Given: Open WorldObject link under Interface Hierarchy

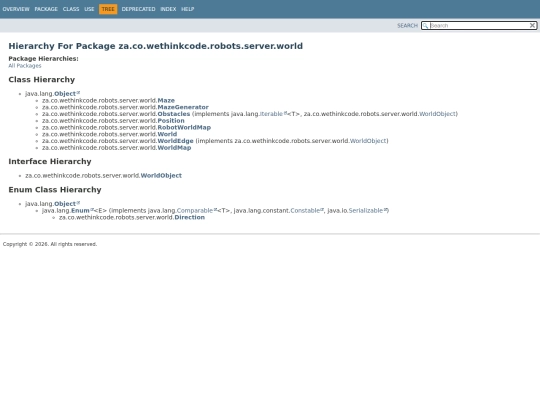Looking at the screenshot, I should 161,176.
